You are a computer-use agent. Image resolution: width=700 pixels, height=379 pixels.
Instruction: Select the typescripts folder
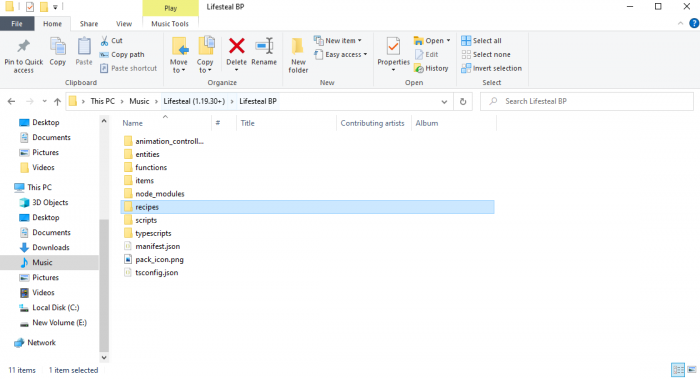click(x=147, y=233)
